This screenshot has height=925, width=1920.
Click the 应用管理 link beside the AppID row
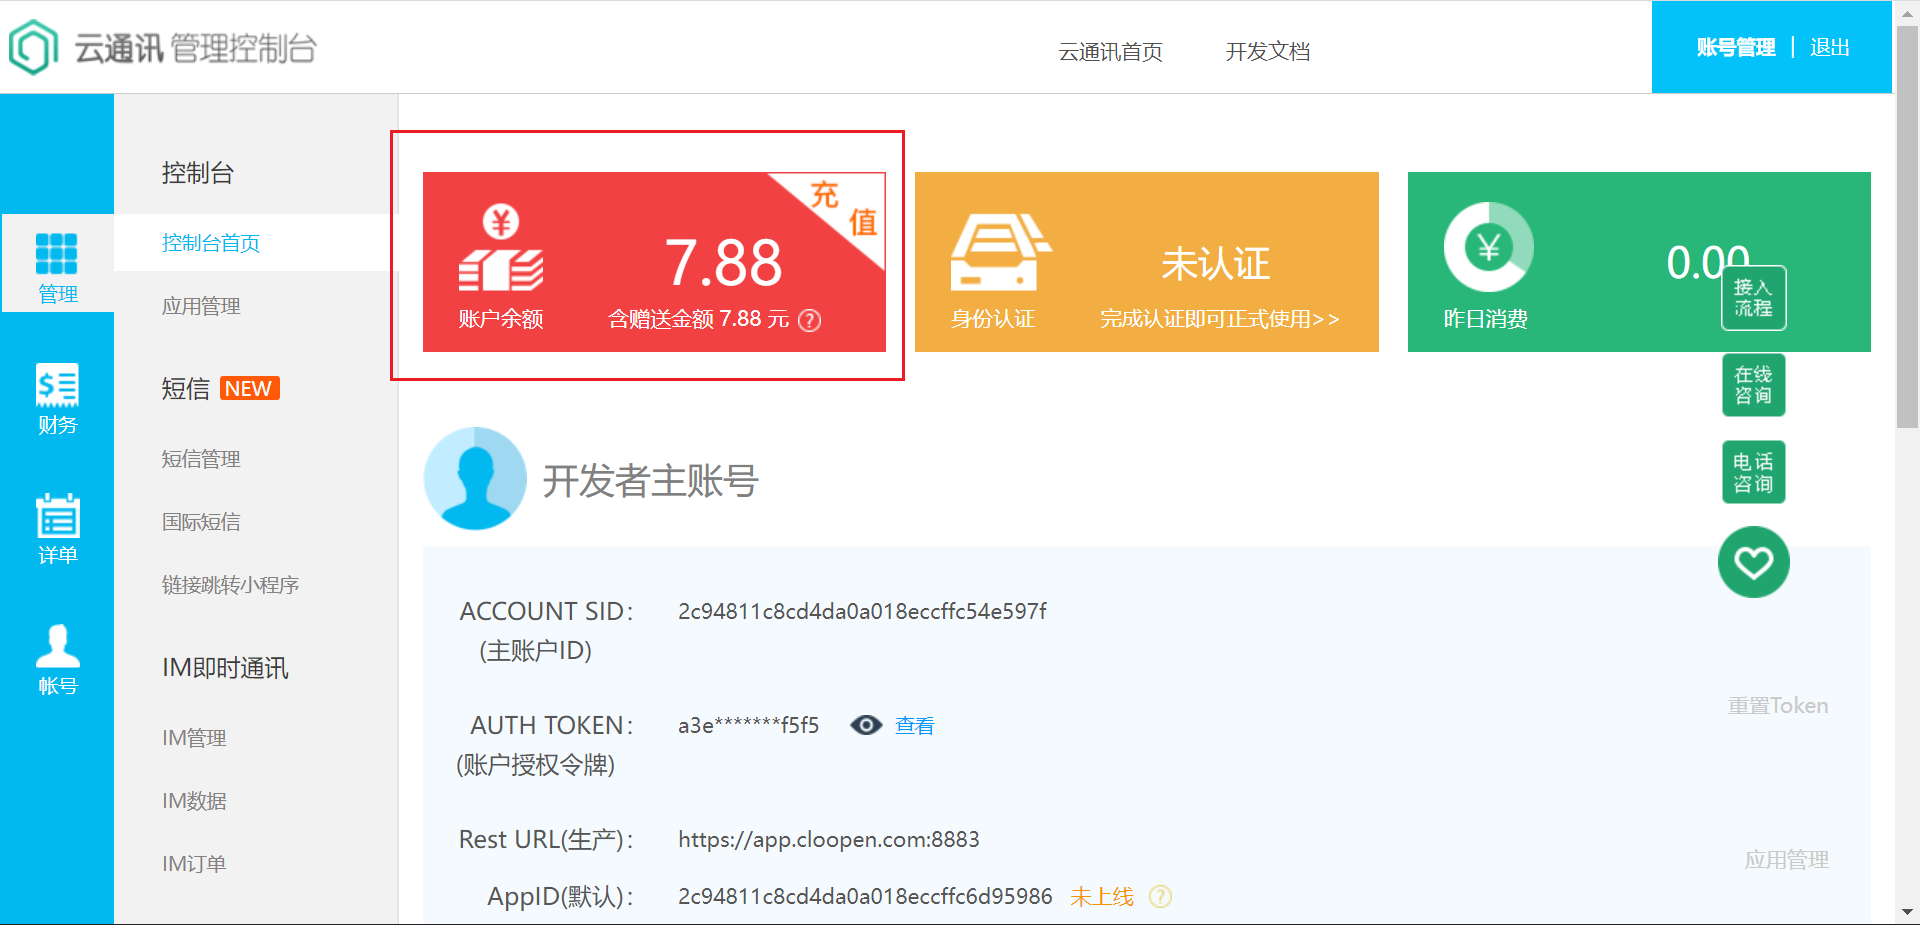(1787, 860)
